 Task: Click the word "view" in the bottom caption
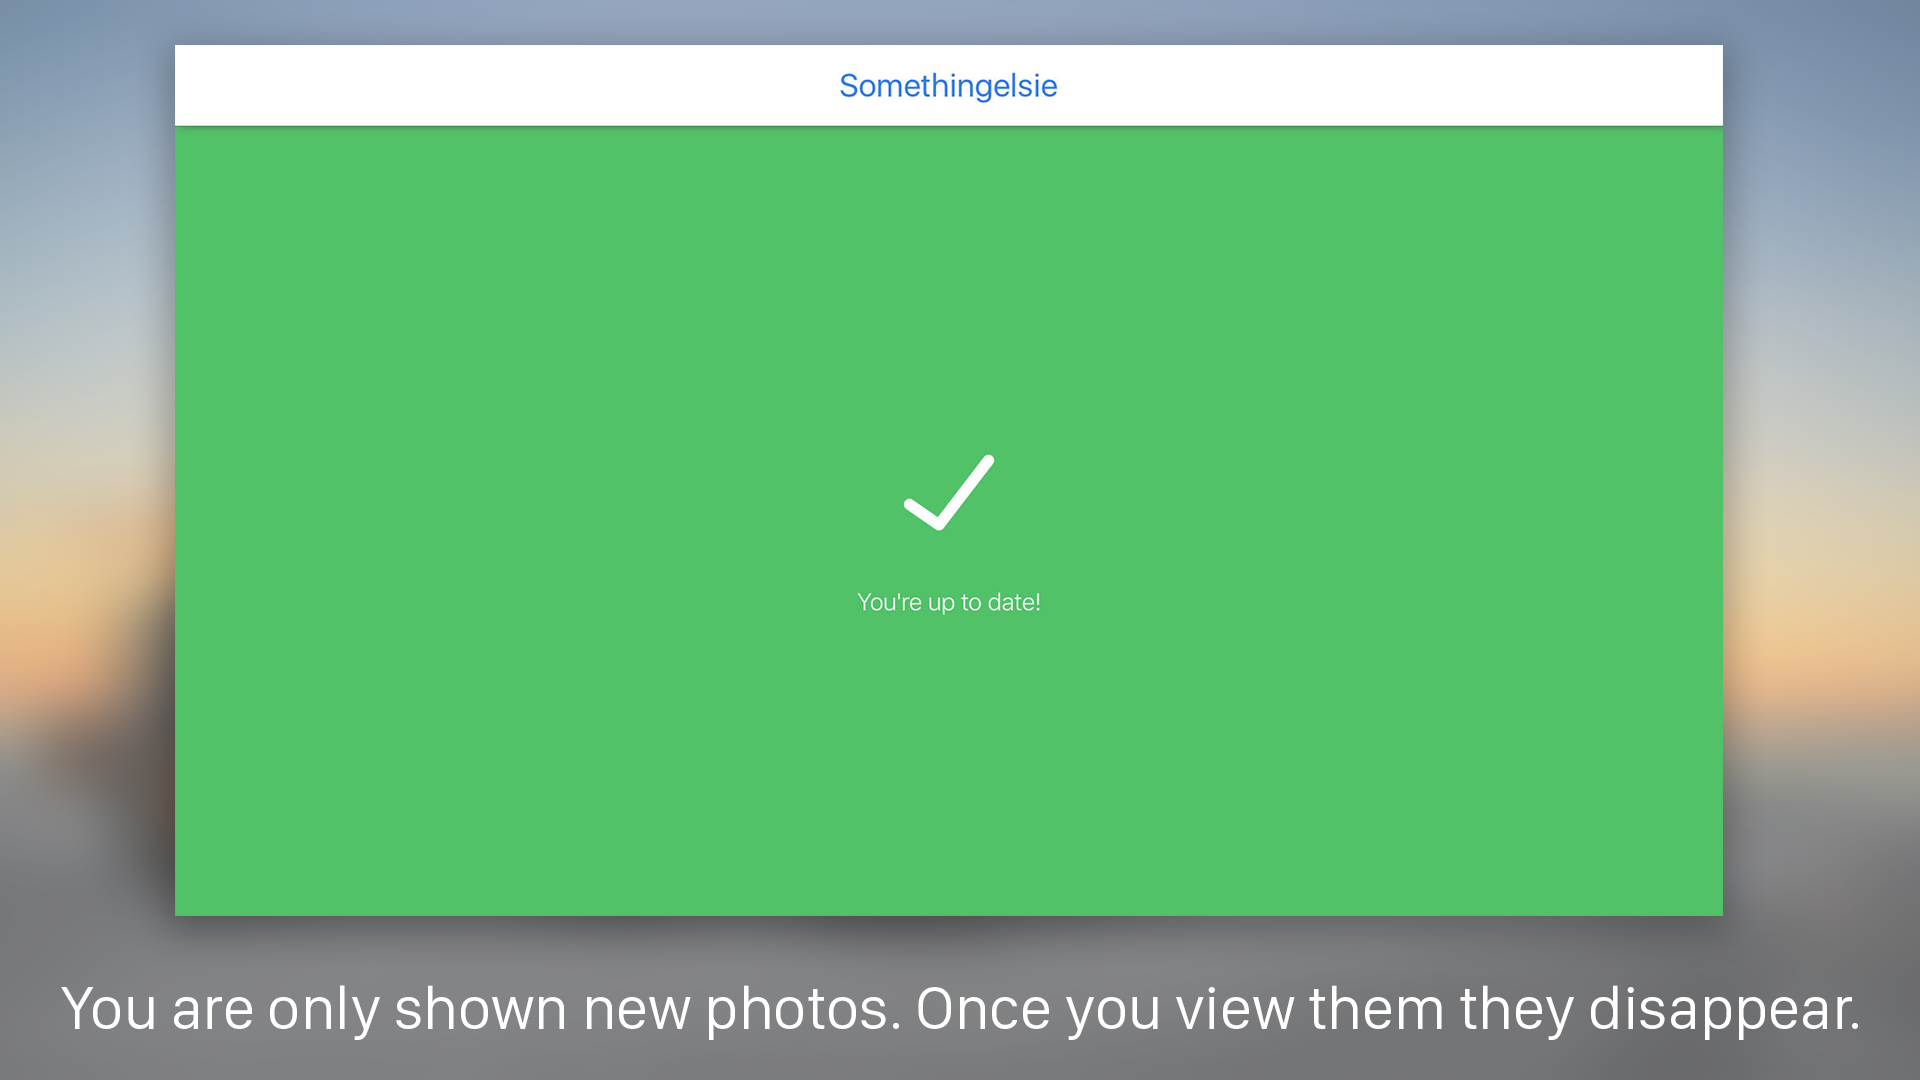(1235, 1008)
